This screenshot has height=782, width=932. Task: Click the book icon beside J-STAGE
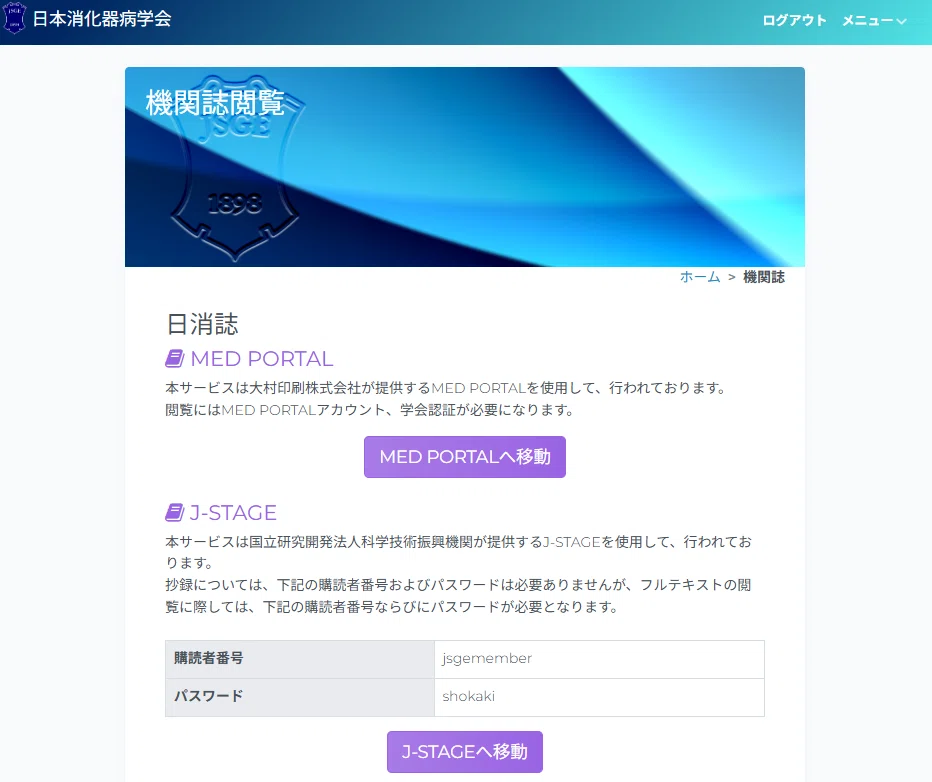point(175,512)
